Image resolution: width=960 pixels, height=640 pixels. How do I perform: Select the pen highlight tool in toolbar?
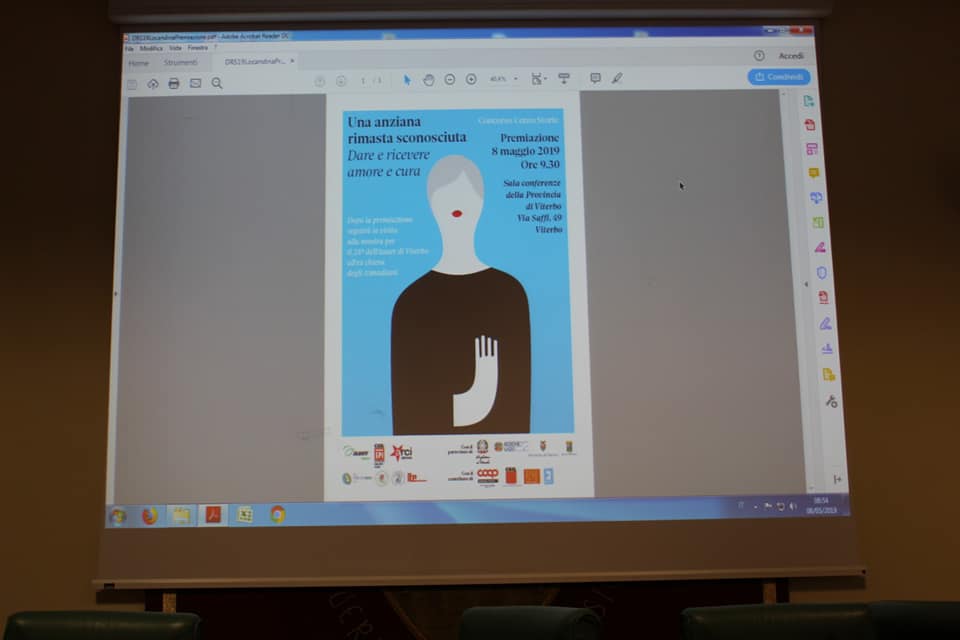pos(617,78)
